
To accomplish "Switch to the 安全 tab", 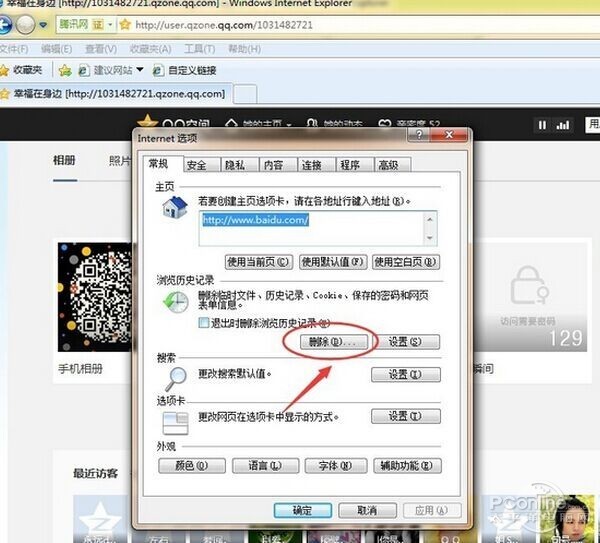I will [x=196, y=165].
